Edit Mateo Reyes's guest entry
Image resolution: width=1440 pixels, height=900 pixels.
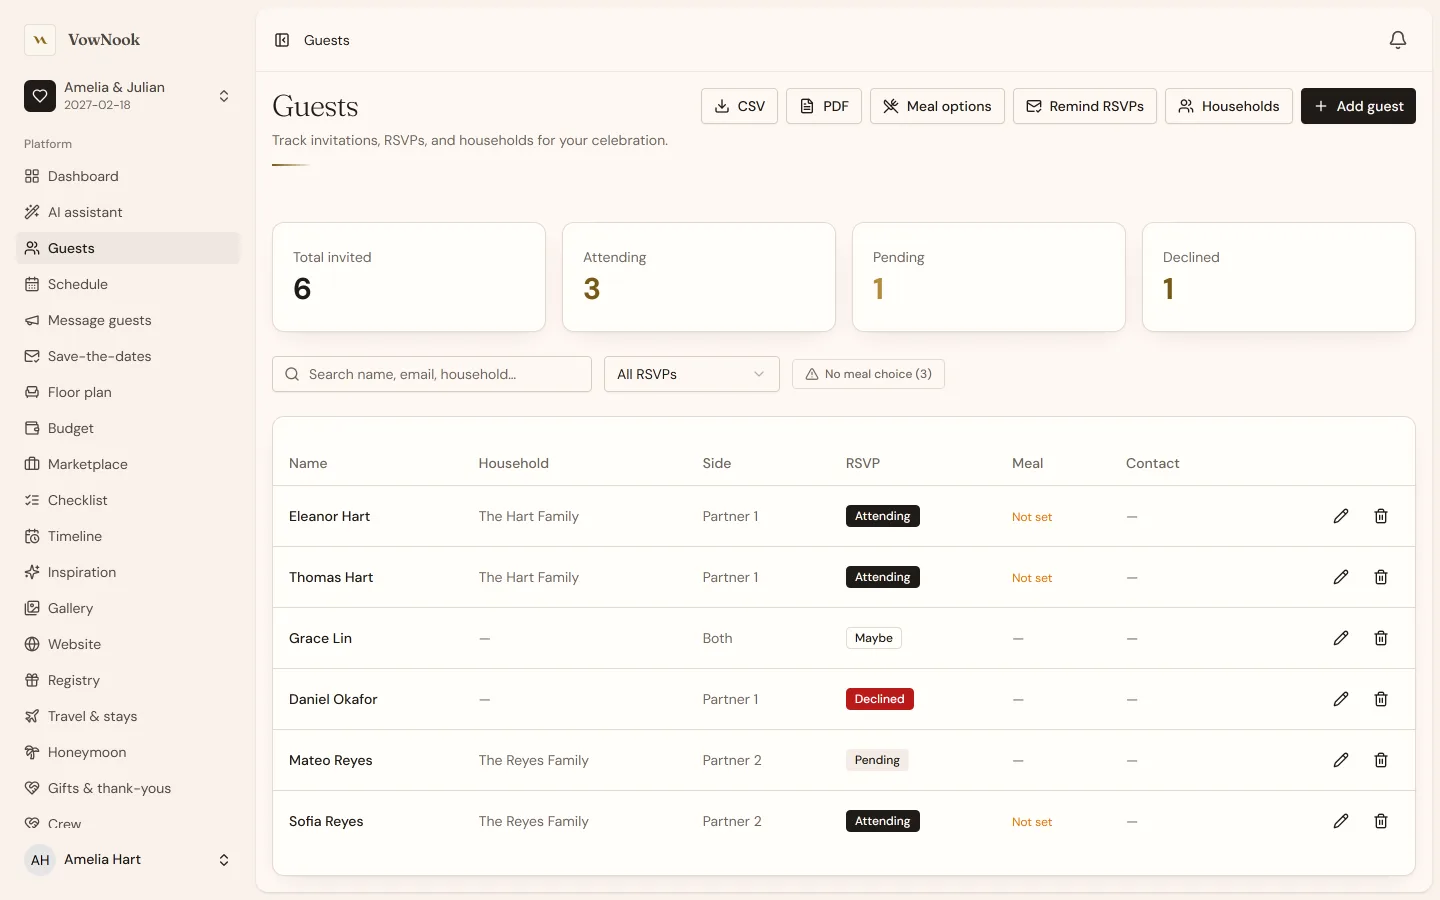pyautogui.click(x=1341, y=760)
